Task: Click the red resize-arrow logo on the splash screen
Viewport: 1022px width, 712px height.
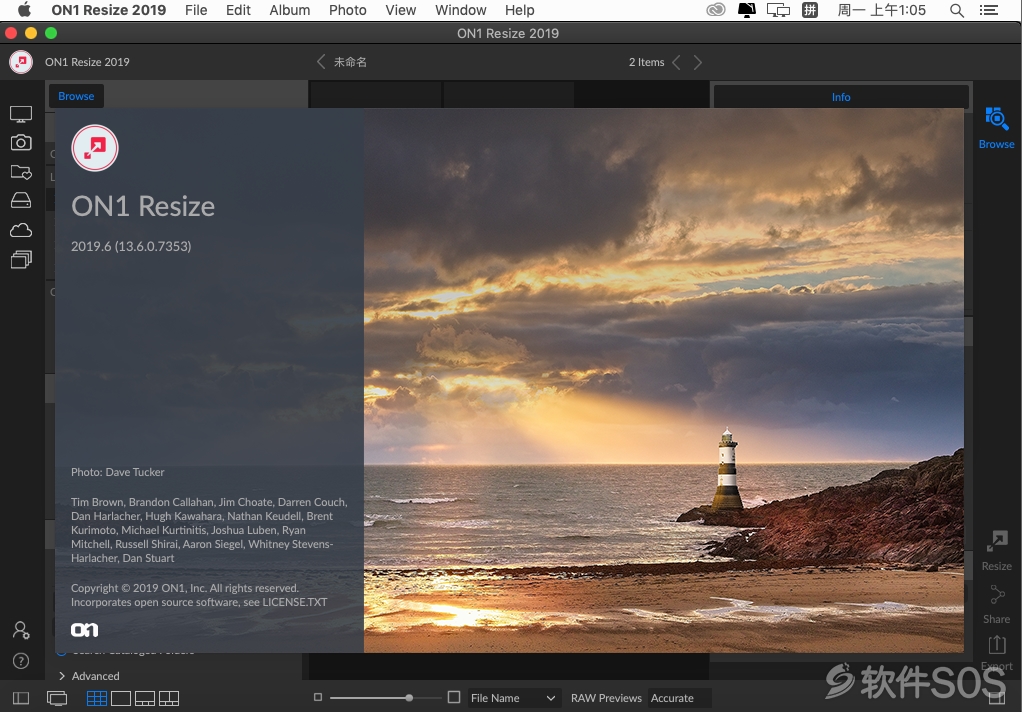Action: (x=95, y=148)
